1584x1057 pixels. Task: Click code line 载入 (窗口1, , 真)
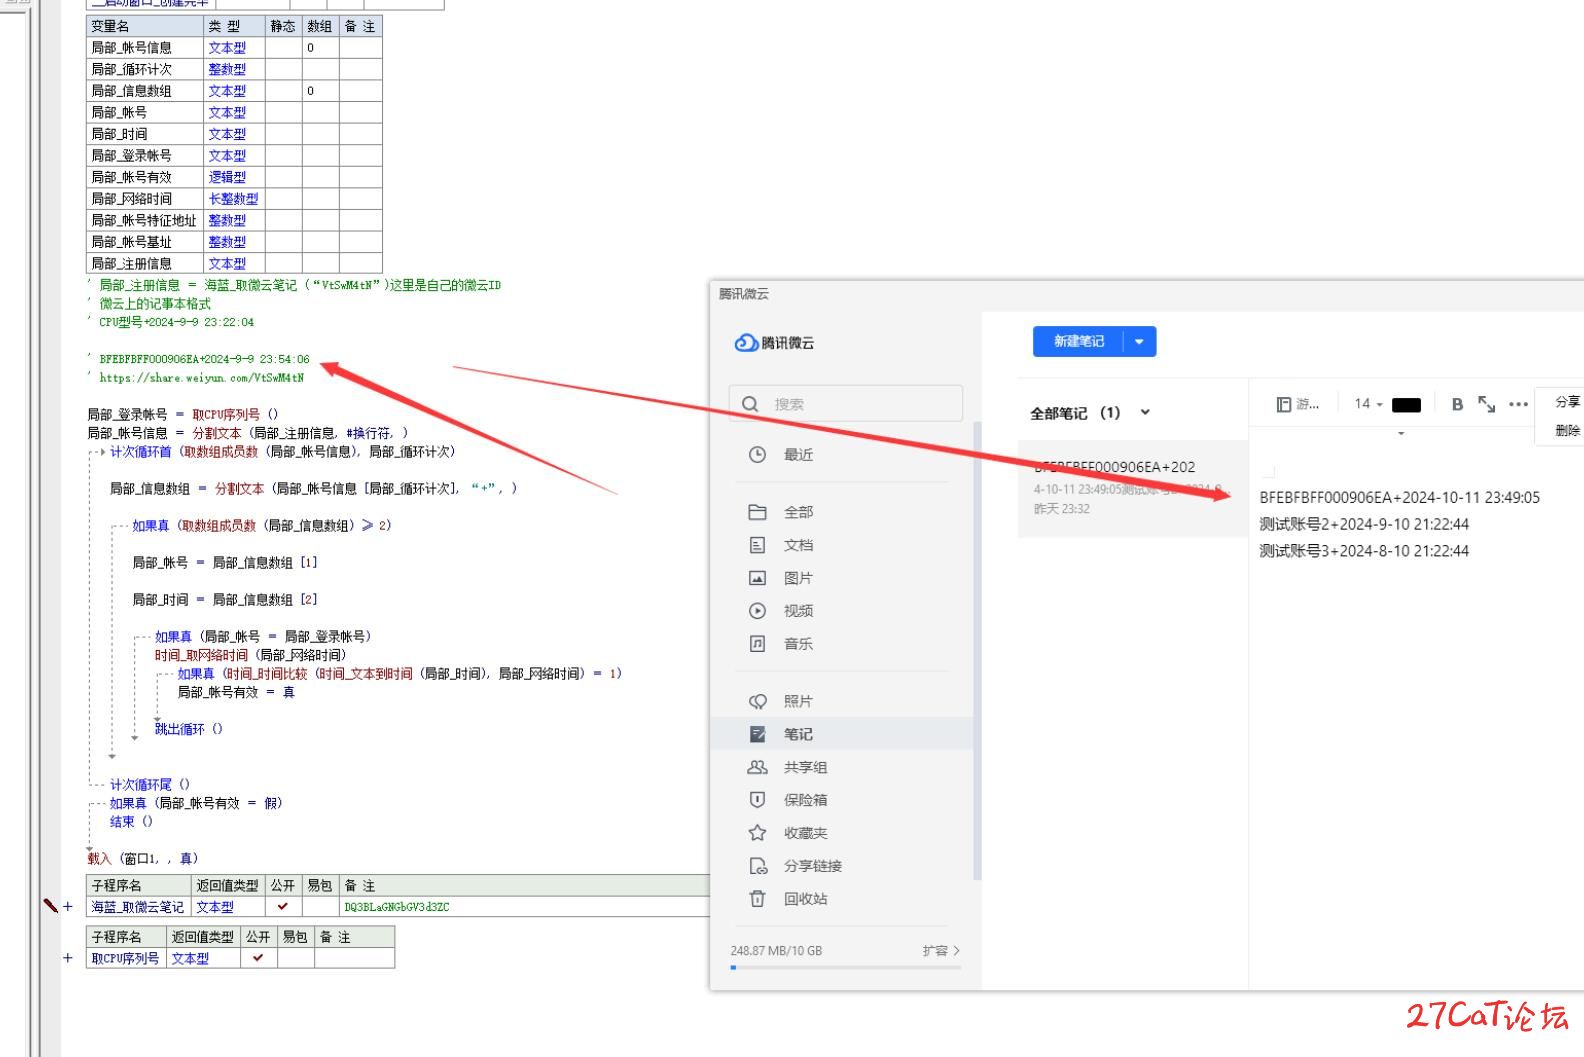(x=143, y=859)
